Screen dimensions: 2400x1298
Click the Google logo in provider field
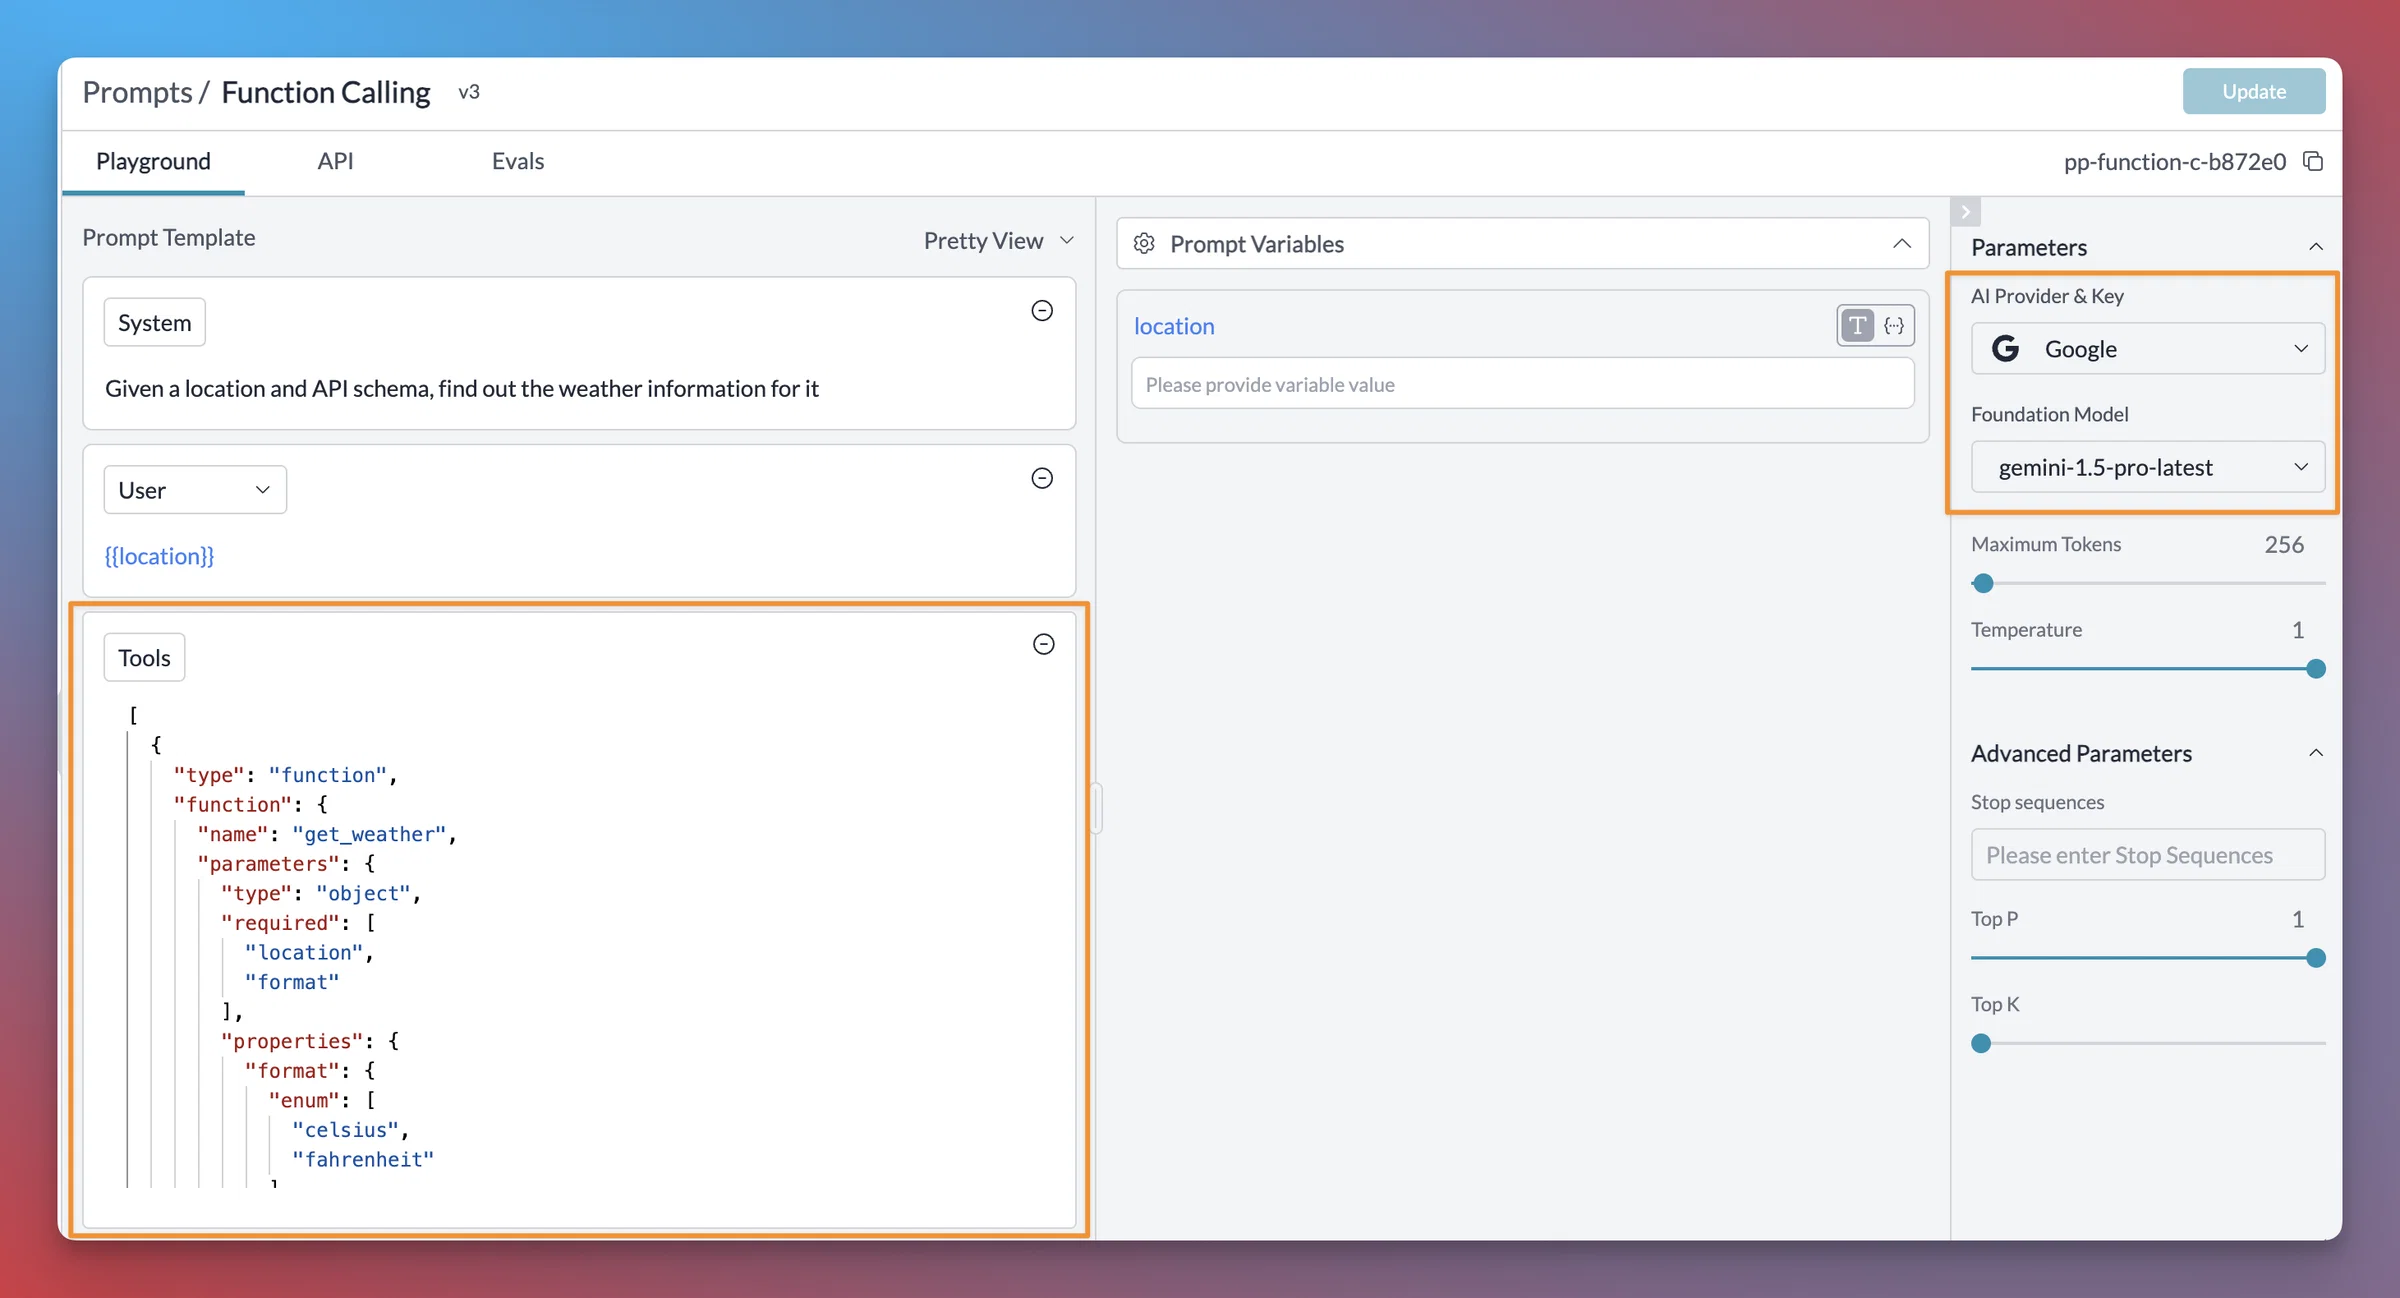click(x=2005, y=348)
